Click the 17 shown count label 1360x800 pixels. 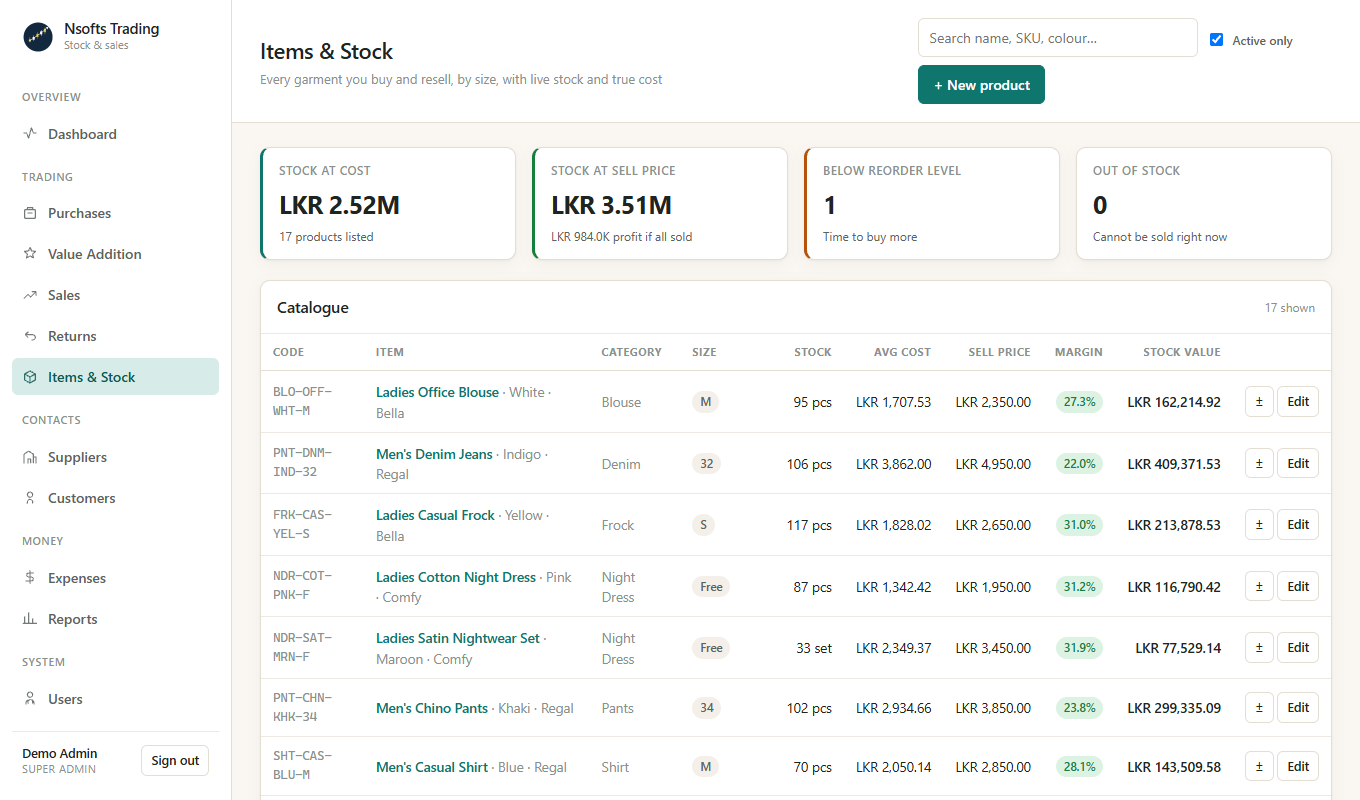click(x=1290, y=308)
